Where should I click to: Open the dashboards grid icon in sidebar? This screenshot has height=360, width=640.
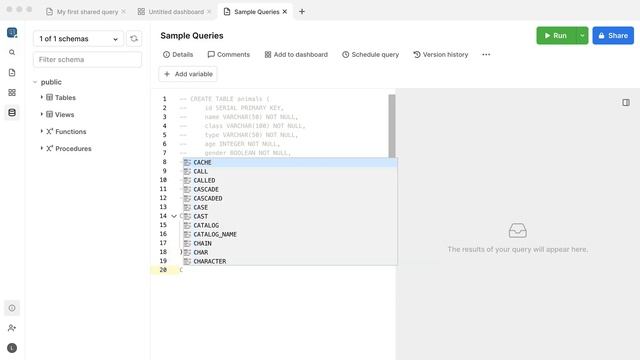(x=12, y=93)
